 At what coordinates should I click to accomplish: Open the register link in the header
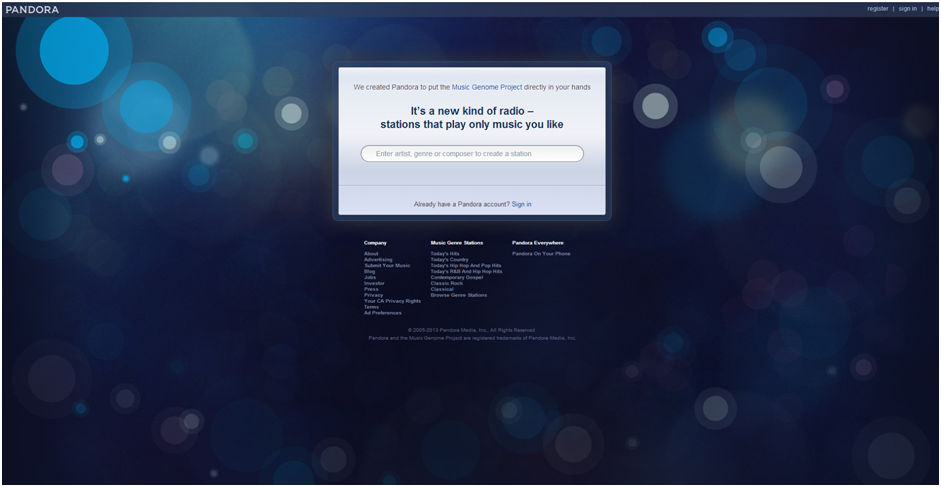click(877, 9)
